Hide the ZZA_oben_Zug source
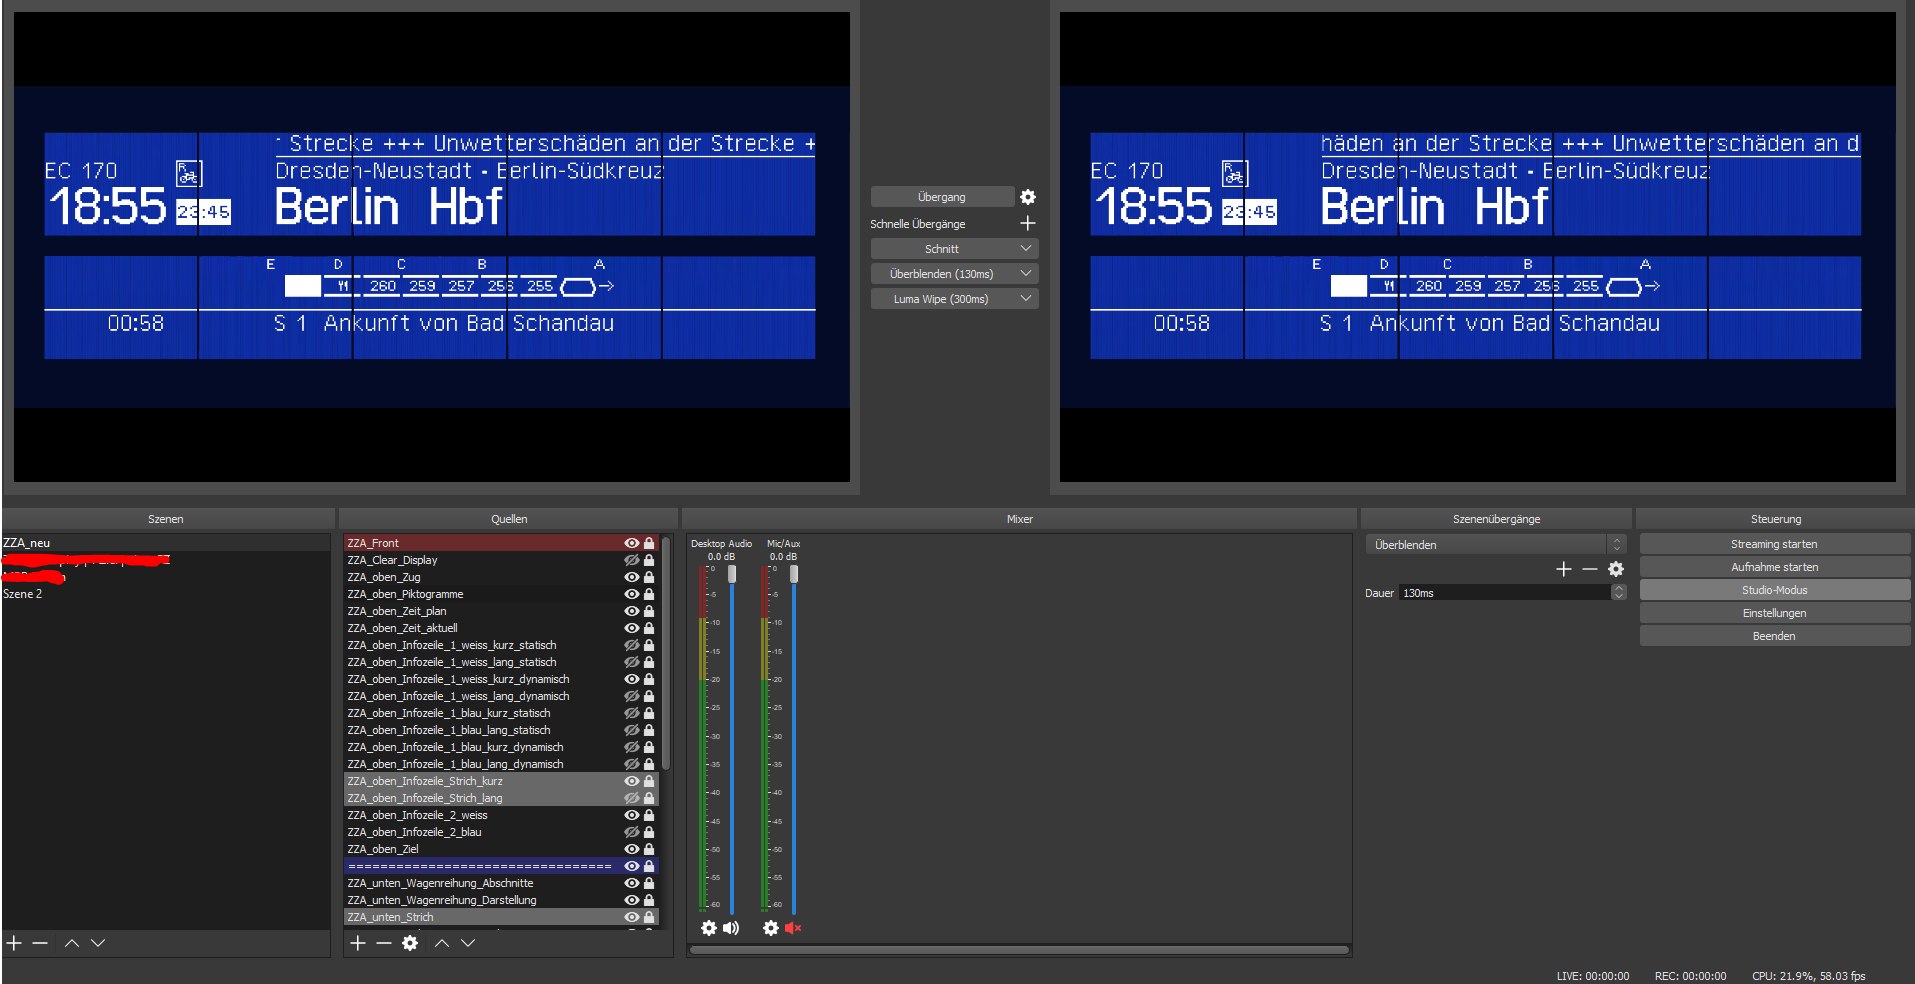Screen dimensions: 1915x984 click(632, 577)
